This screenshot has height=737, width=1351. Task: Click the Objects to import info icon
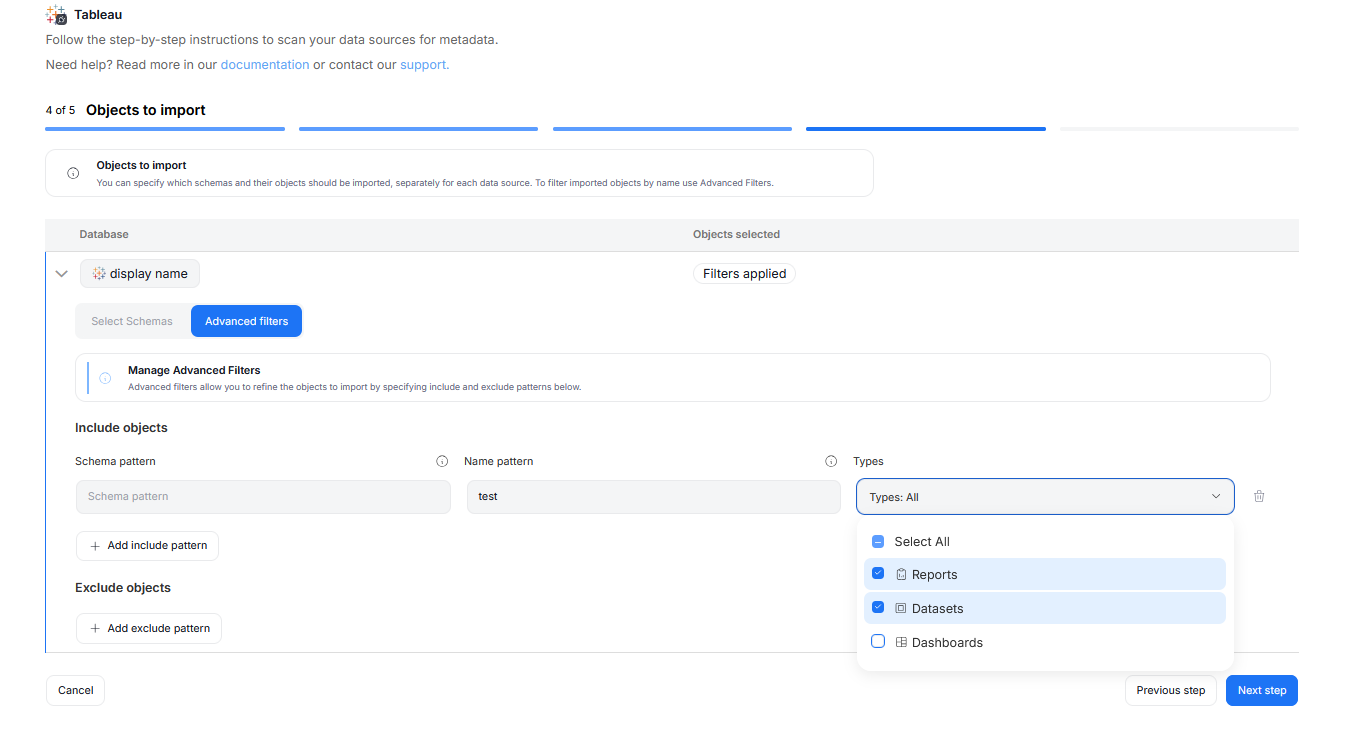click(x=73, y=173)
